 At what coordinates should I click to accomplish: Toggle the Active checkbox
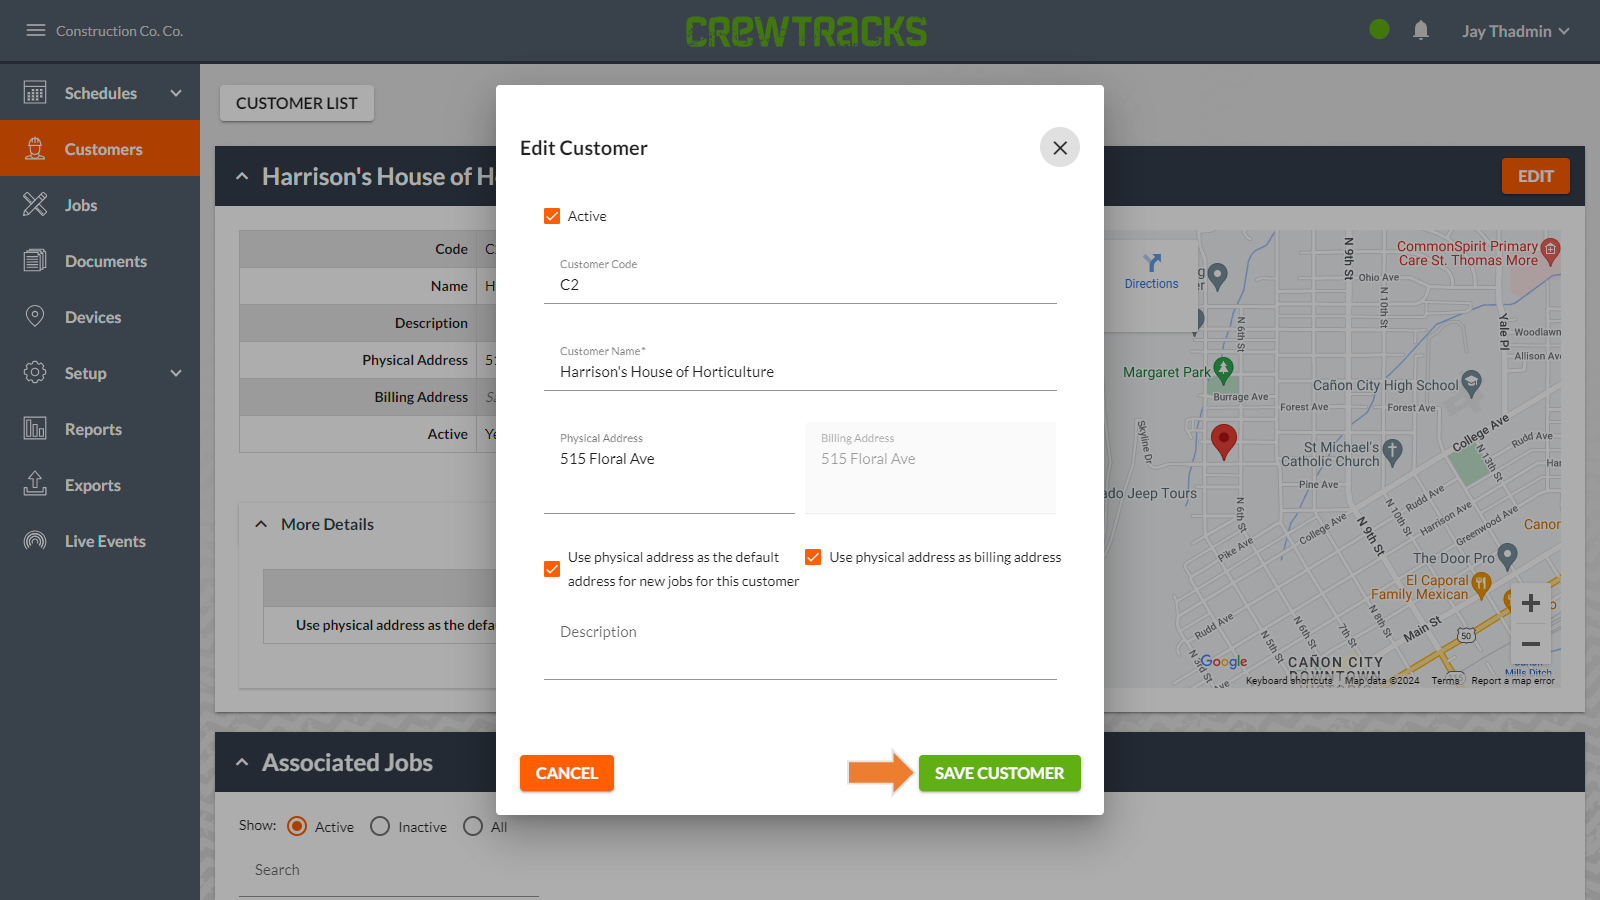[x=552, y=216]
